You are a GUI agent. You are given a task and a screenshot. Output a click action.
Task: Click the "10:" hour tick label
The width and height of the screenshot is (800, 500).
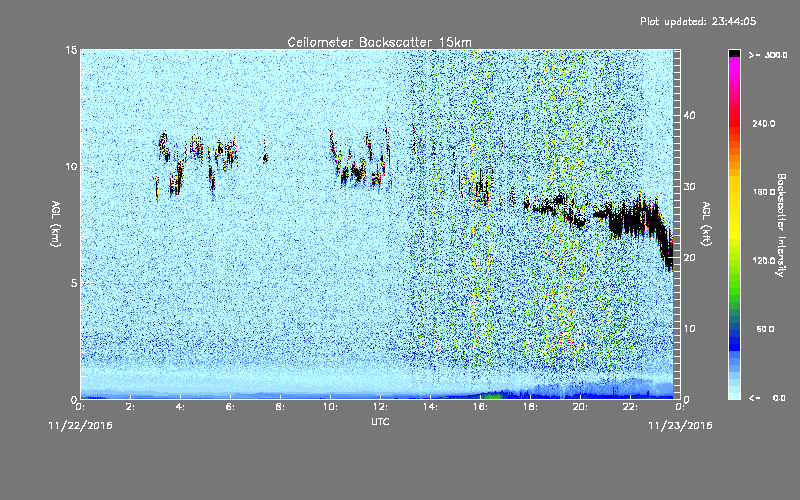click(x=330, y=407)
